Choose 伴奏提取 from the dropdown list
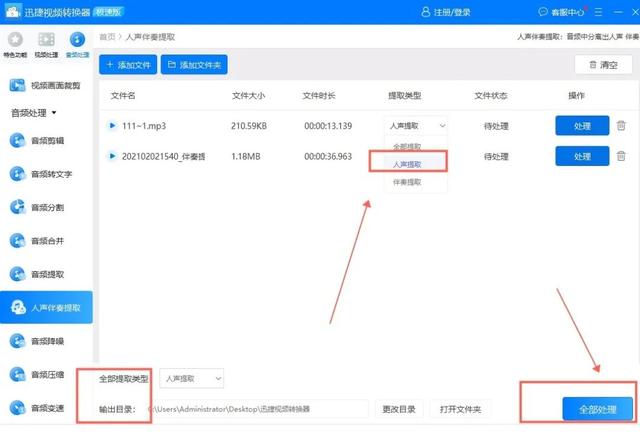The image size is (640, 441). point(407,182)
